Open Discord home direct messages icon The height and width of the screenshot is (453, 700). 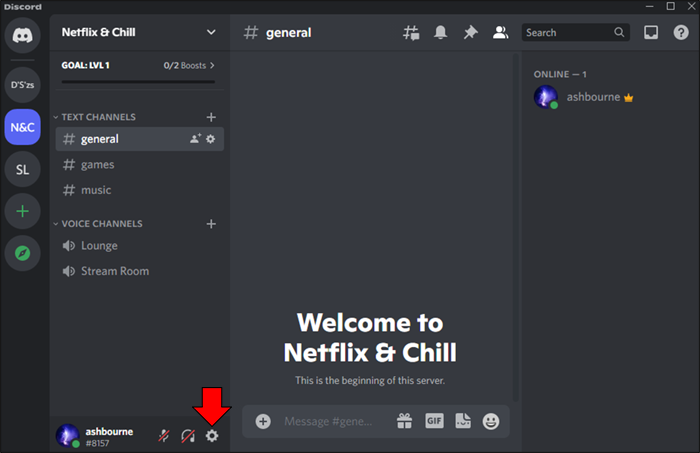click(x=22, y=35)
